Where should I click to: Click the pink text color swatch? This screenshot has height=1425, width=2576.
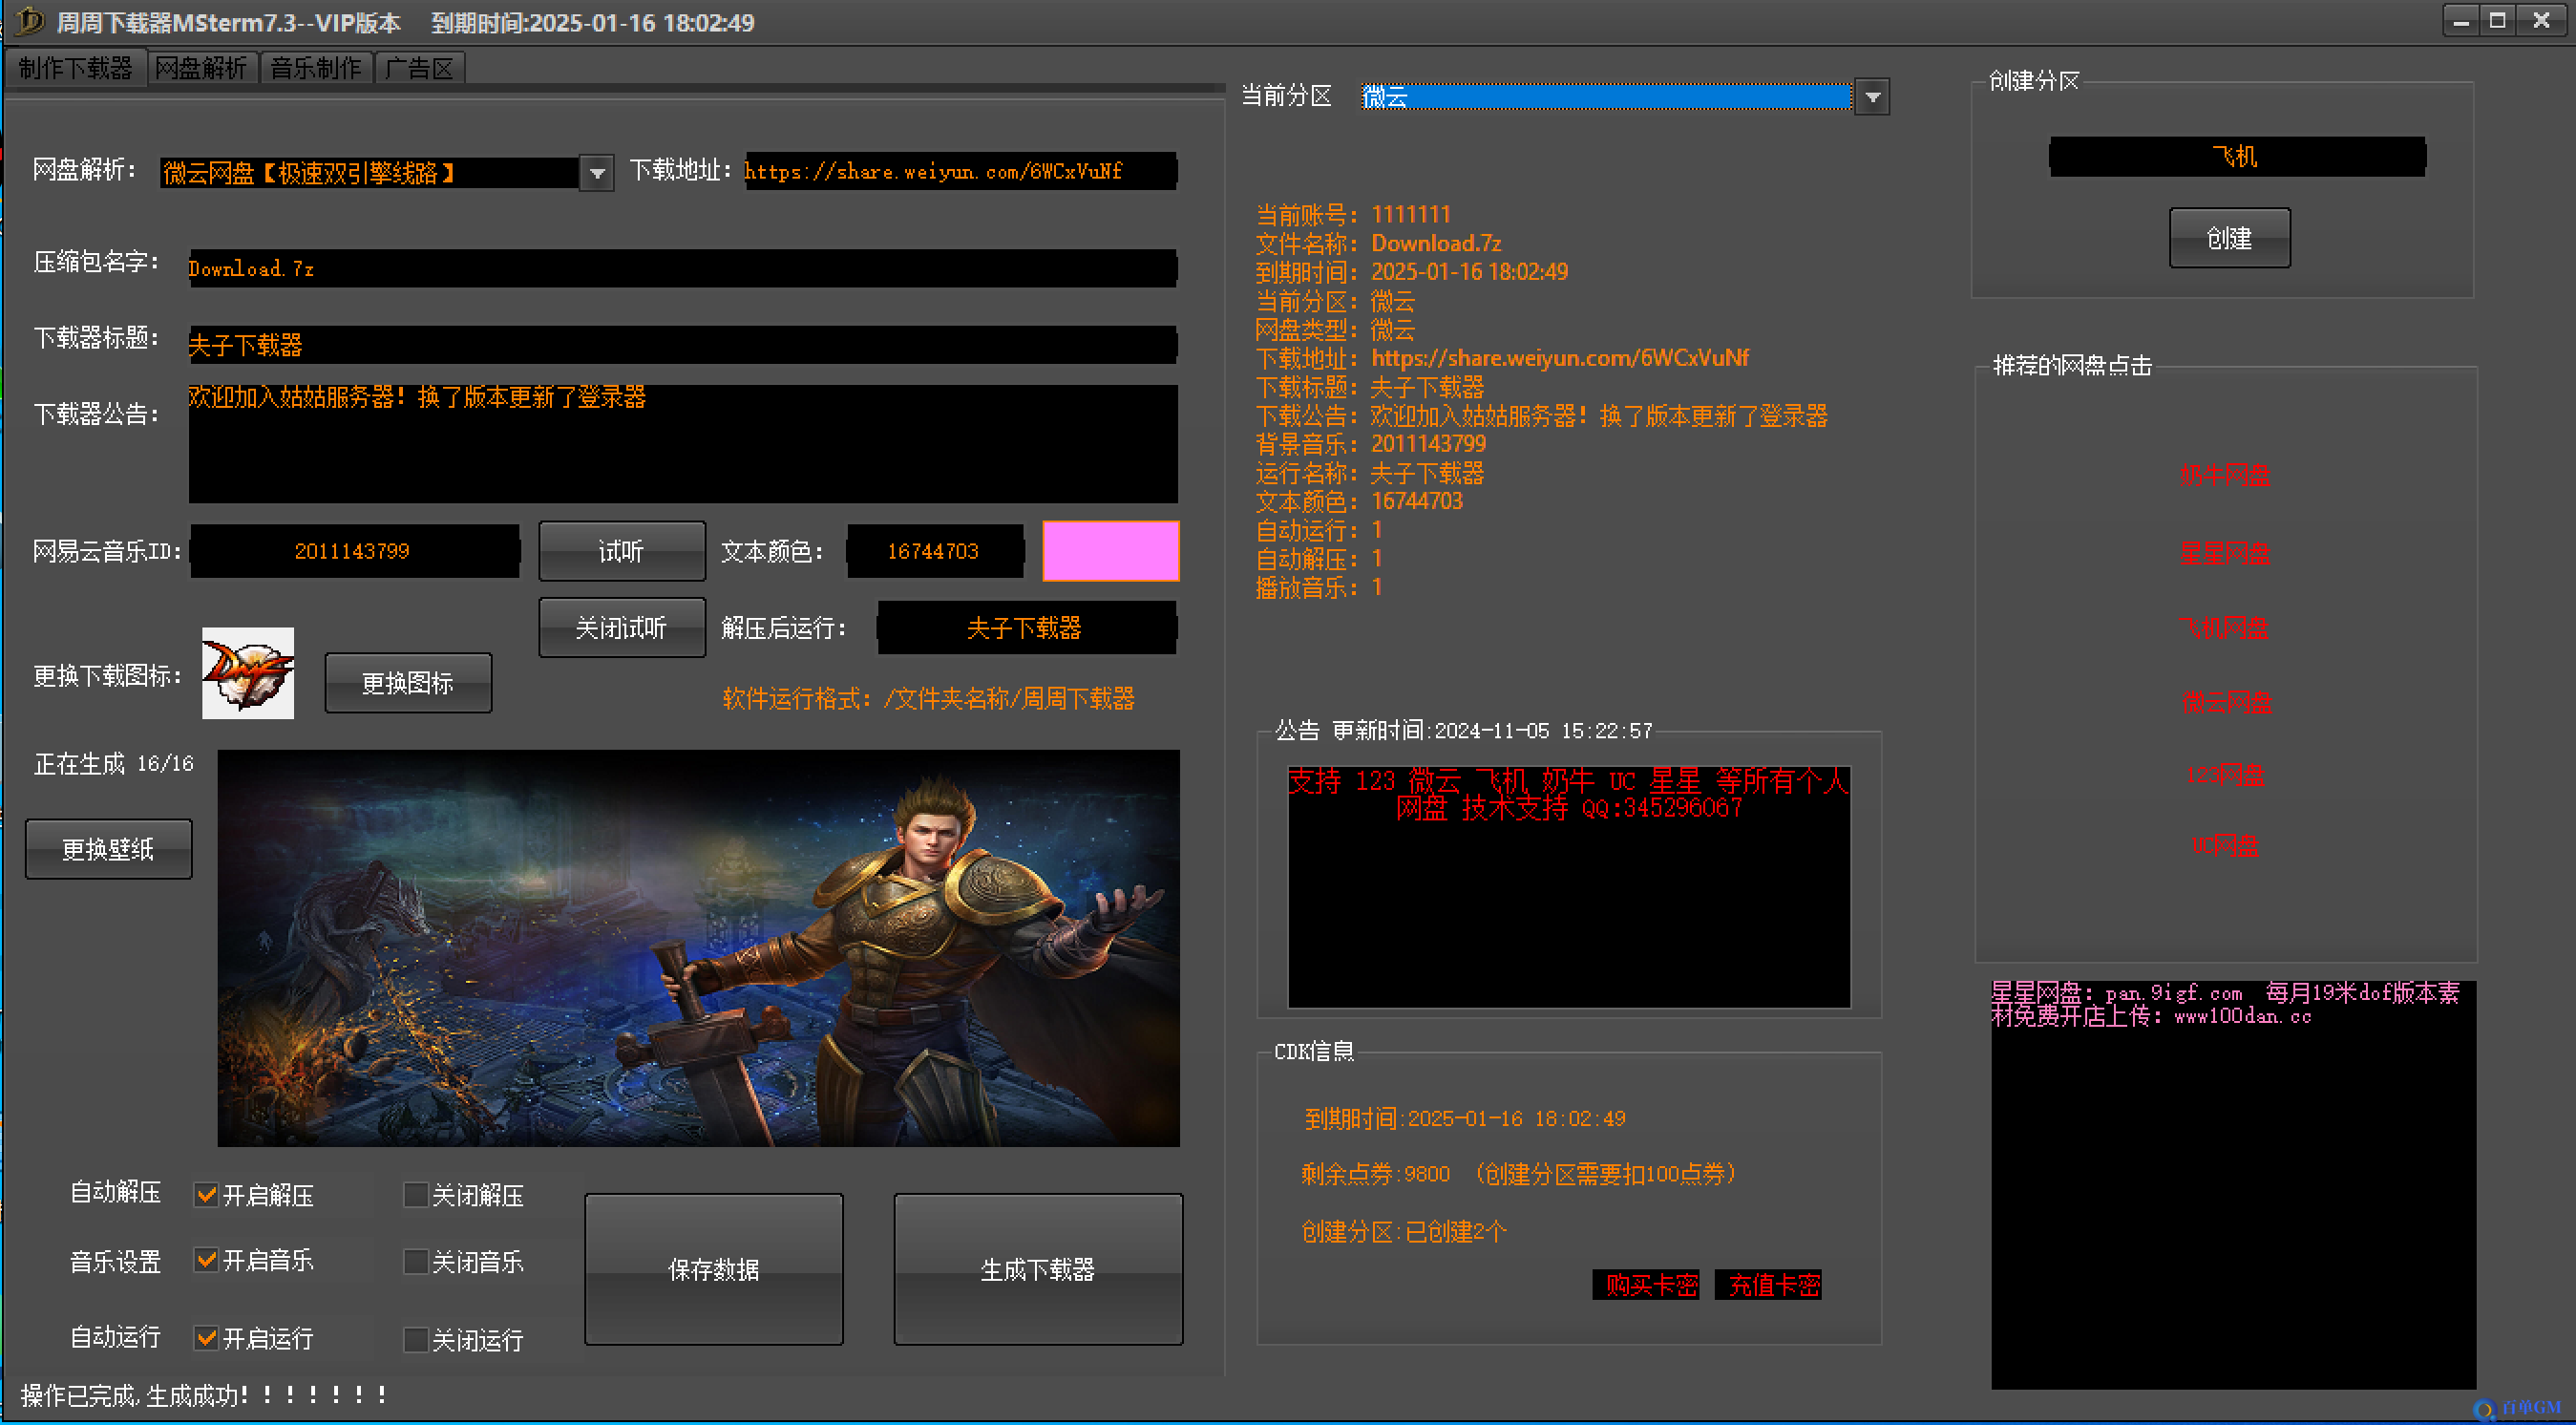1111,551
